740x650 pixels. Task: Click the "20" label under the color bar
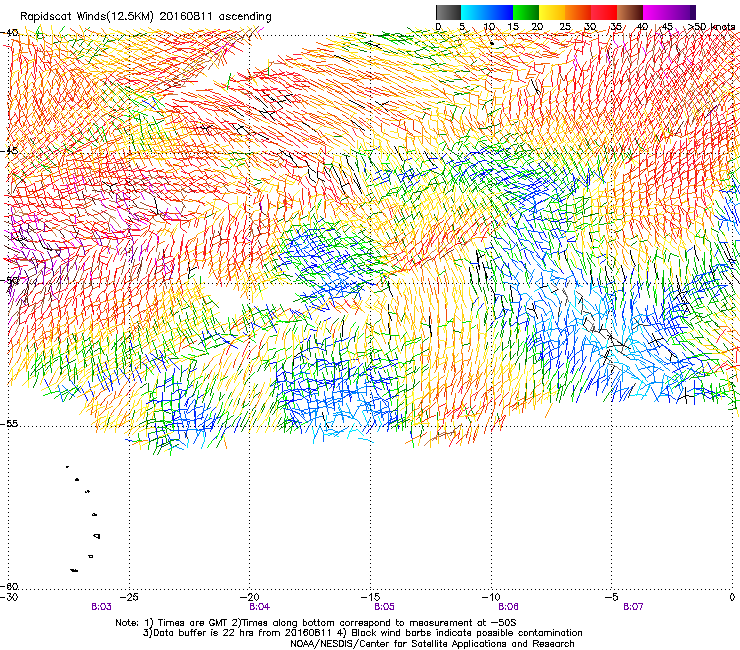[537, 27]
